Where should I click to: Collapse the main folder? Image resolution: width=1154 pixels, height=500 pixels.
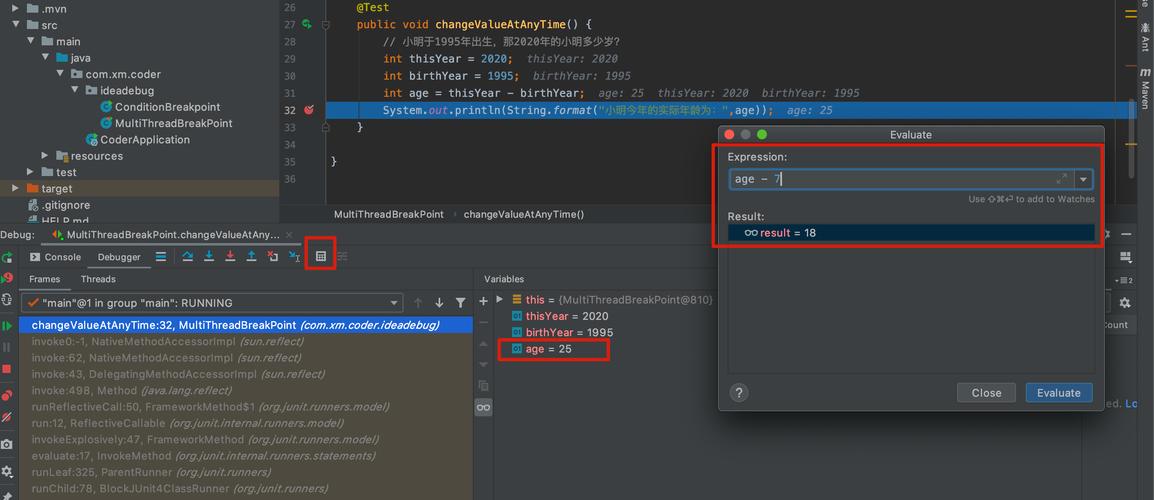[31, 41]
